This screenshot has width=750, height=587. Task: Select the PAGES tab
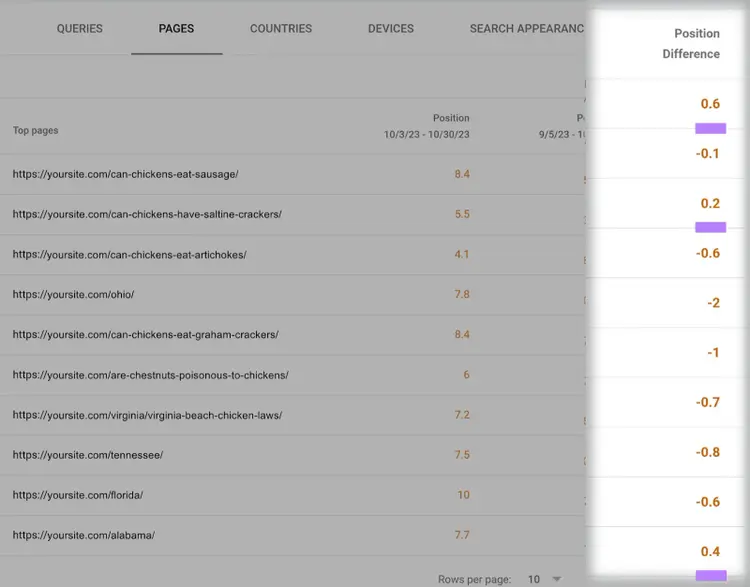coord(176,29)
